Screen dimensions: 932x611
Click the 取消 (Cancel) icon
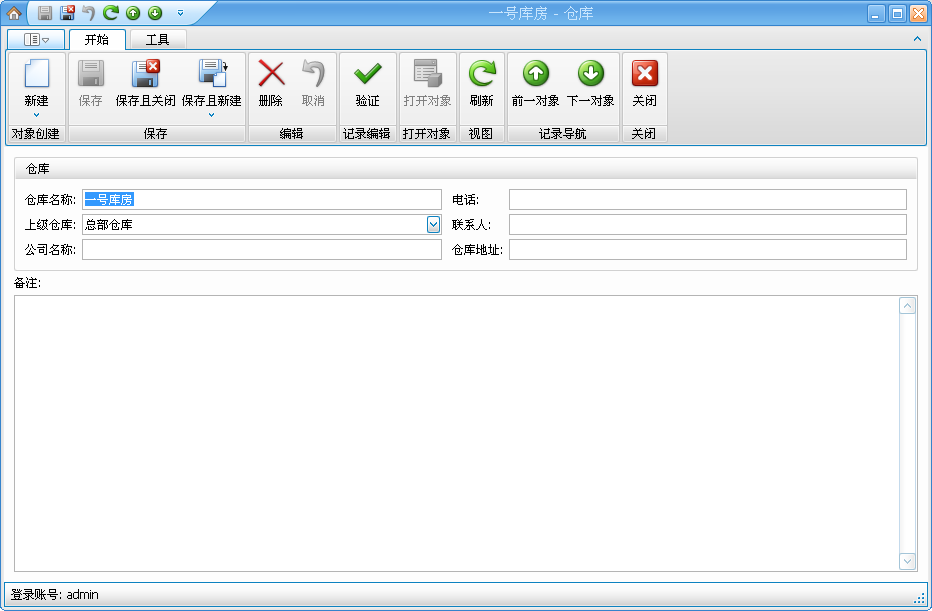point(315,77)
